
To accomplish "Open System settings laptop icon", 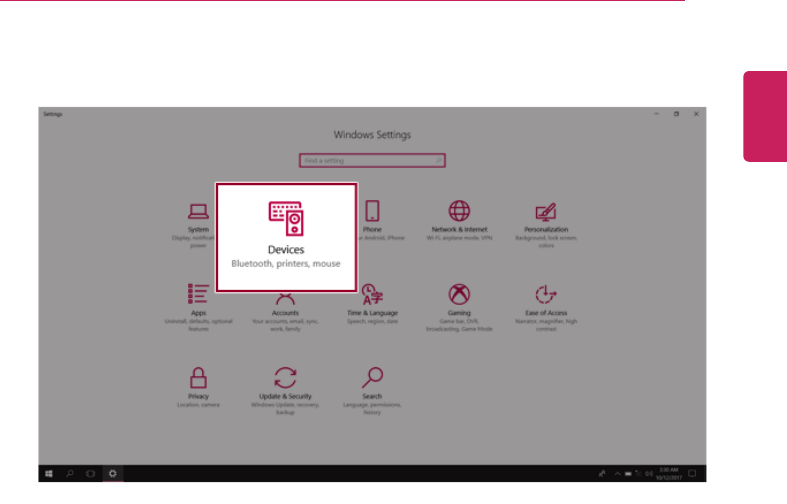I will point(198,211).
